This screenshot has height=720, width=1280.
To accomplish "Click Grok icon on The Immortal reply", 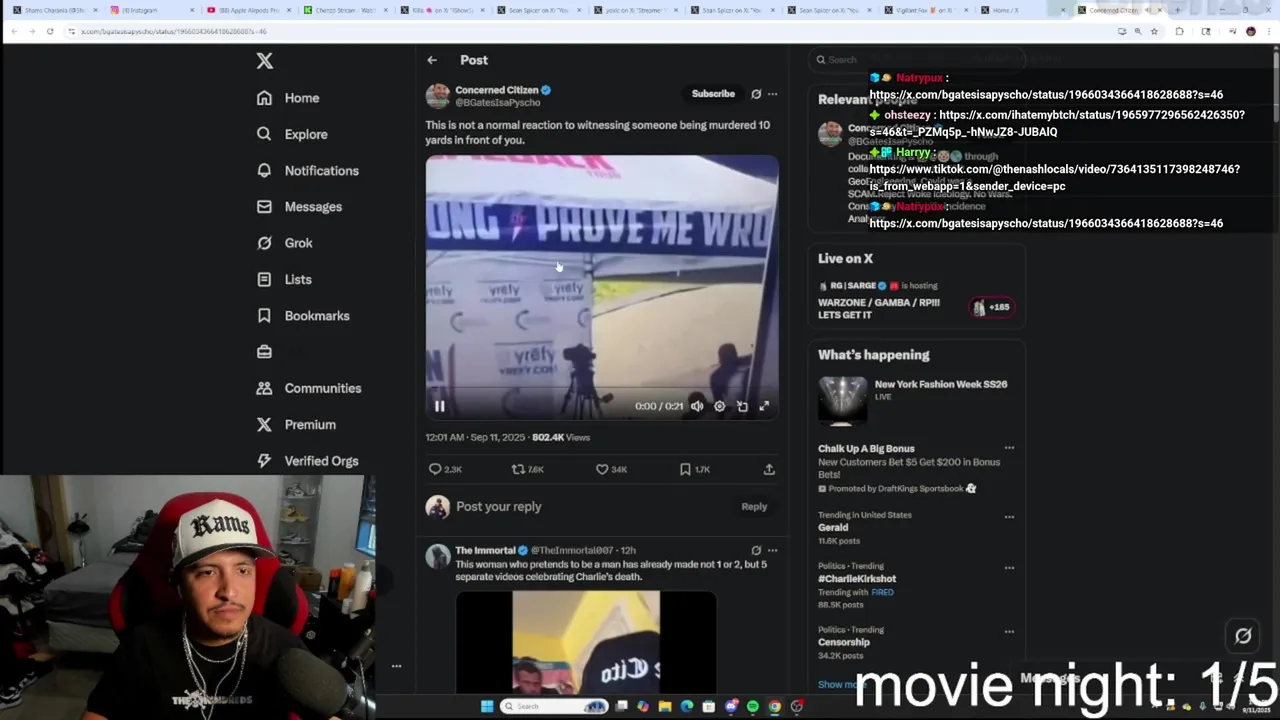I will pos(756,550).
